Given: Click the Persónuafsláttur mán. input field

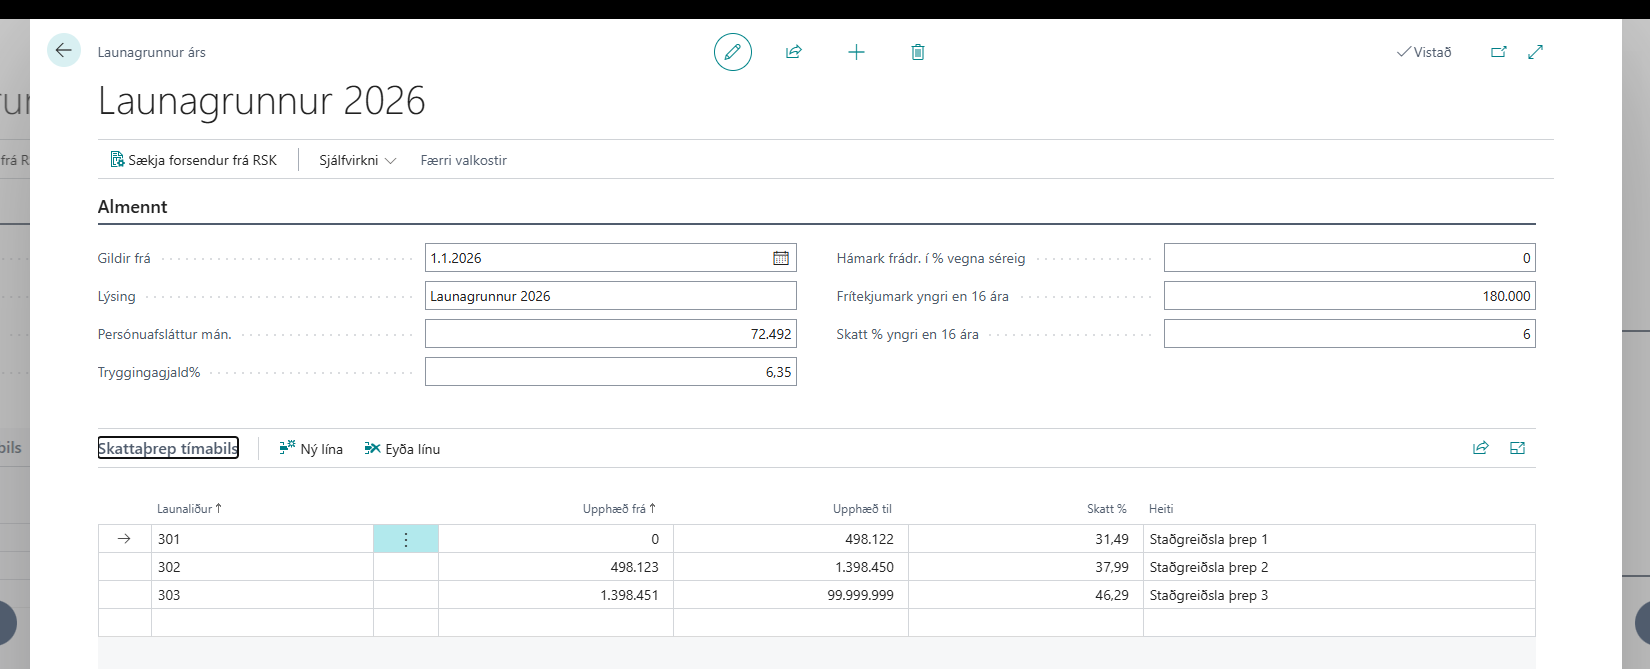Looking at the screenshot, I should coord(610,334).
